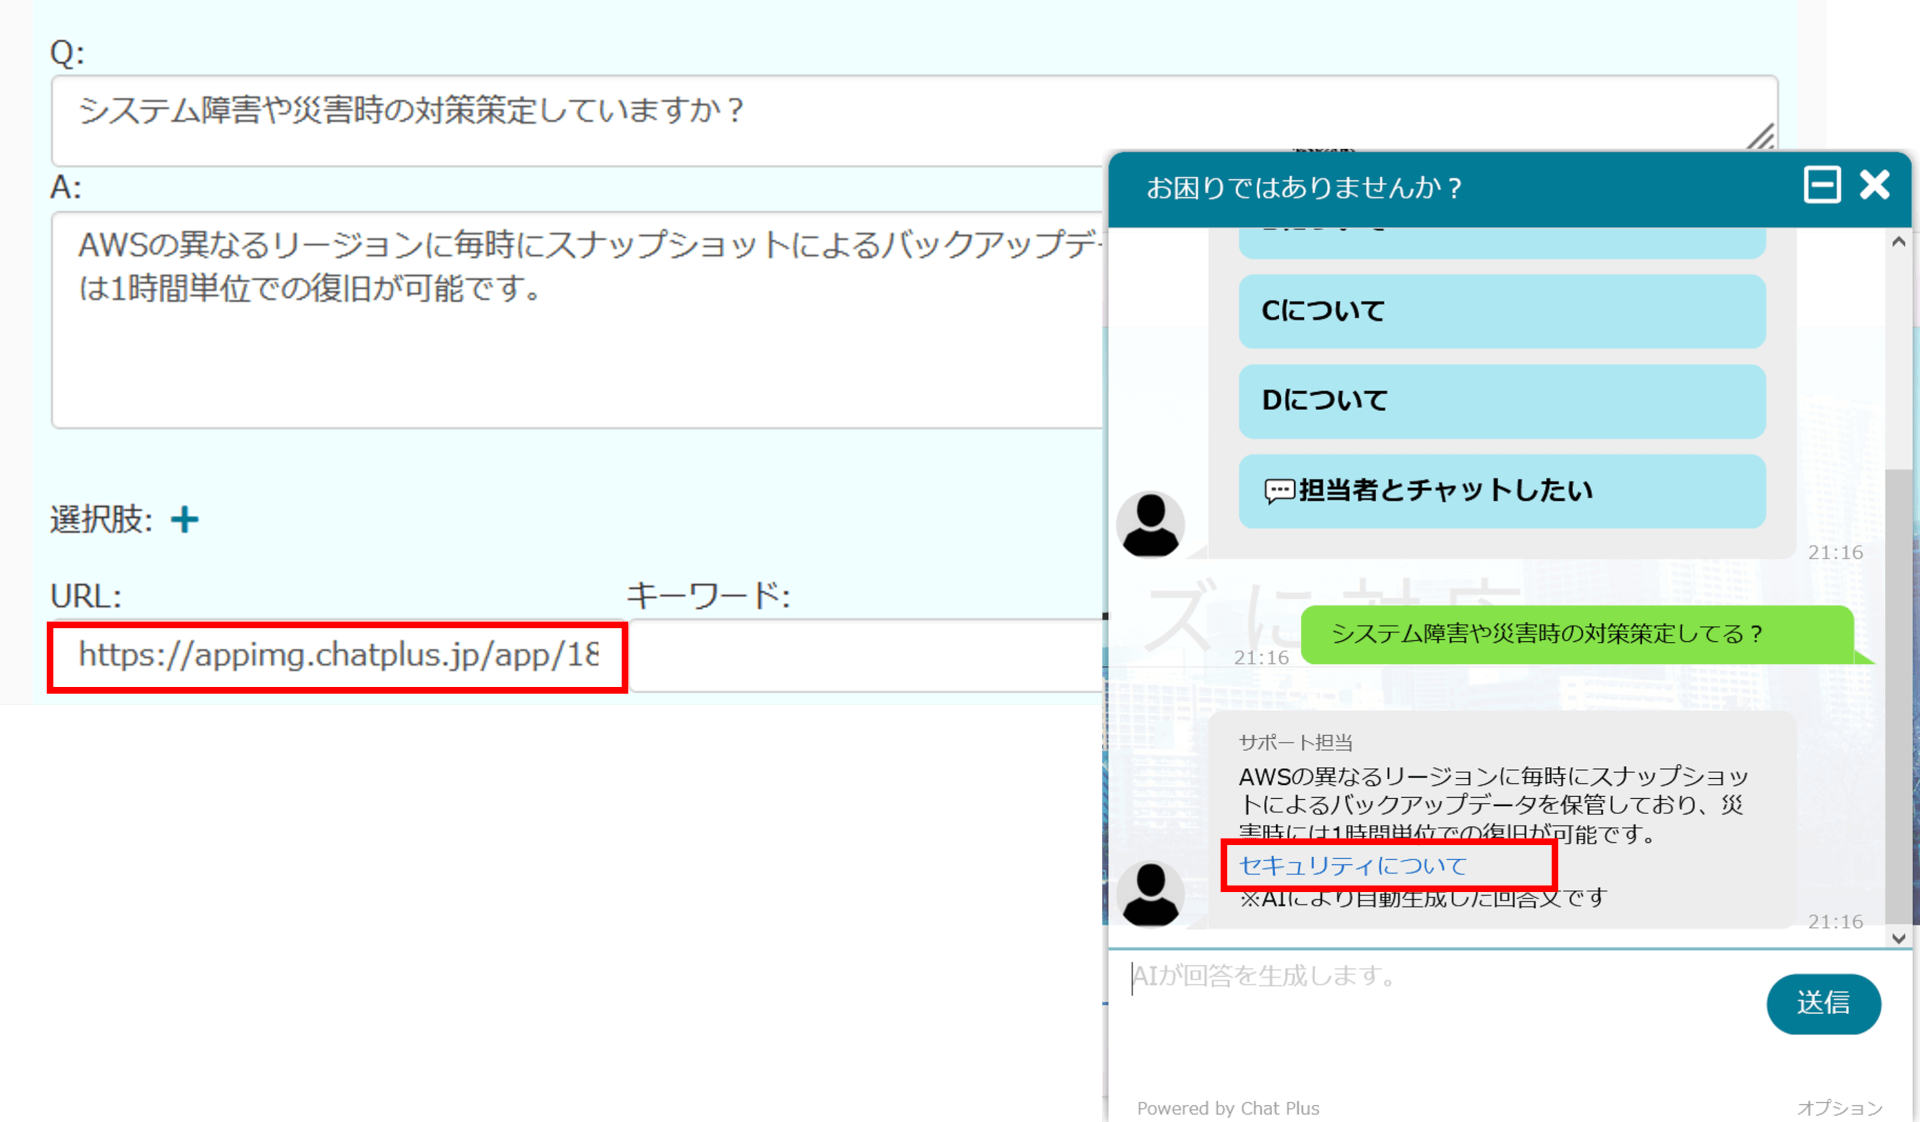The image size is (1920, 1122).
Task: Click the 'お困りではありませんか？' chat header title
Action: (1305, 188)
